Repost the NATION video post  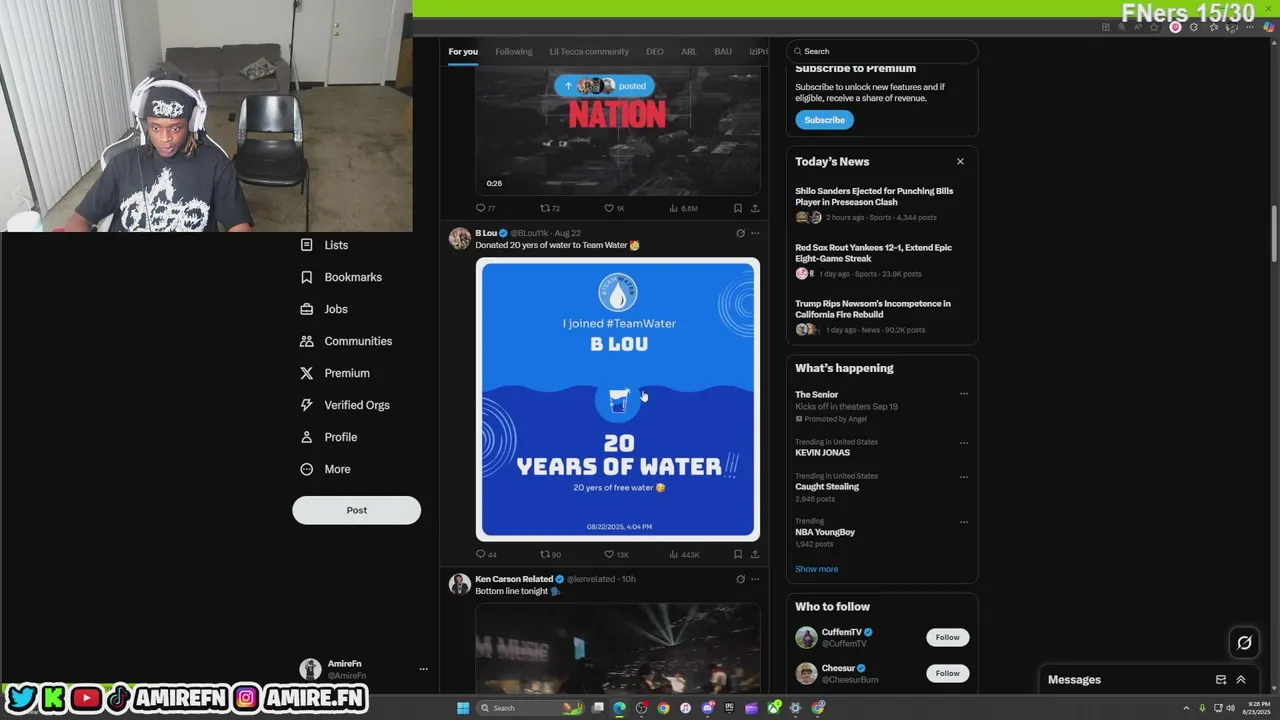click(550, 208)
